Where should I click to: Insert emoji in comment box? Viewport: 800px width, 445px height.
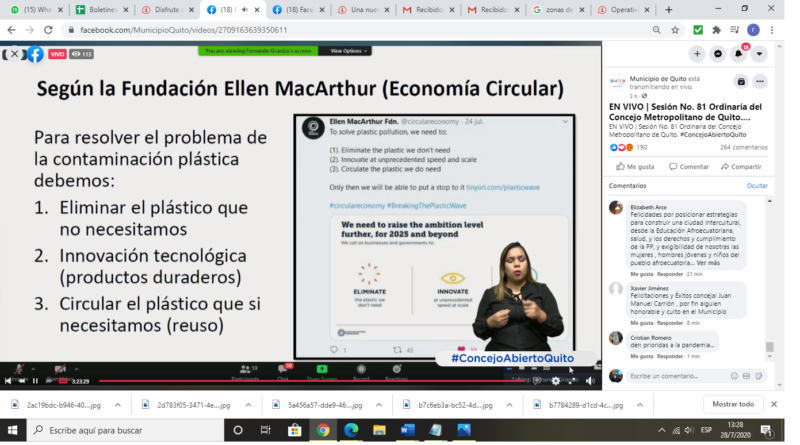[734, 376]
